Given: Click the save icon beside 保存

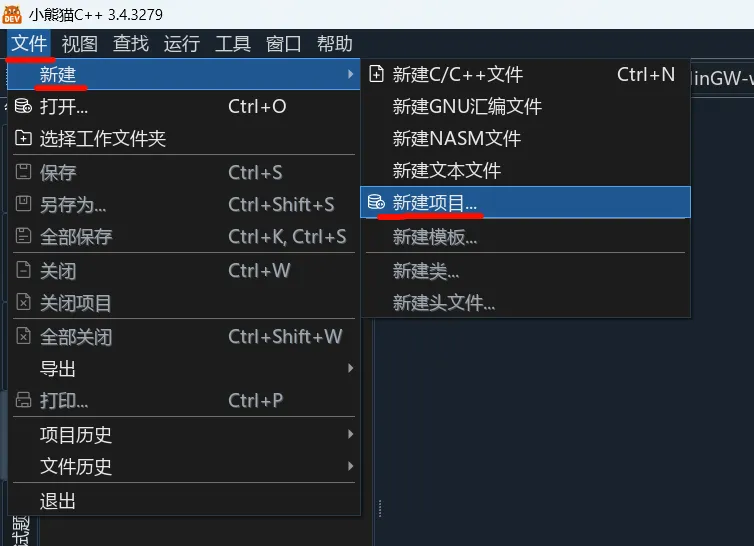Looking at the screenshot, I should (x=23, y=172).
